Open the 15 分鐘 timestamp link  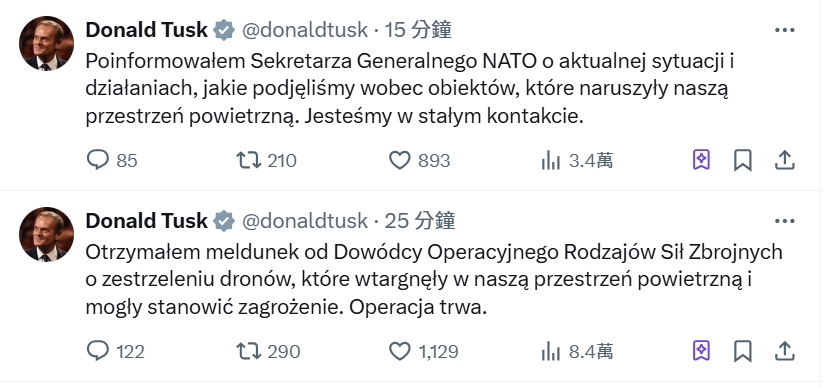pos(418,30)
